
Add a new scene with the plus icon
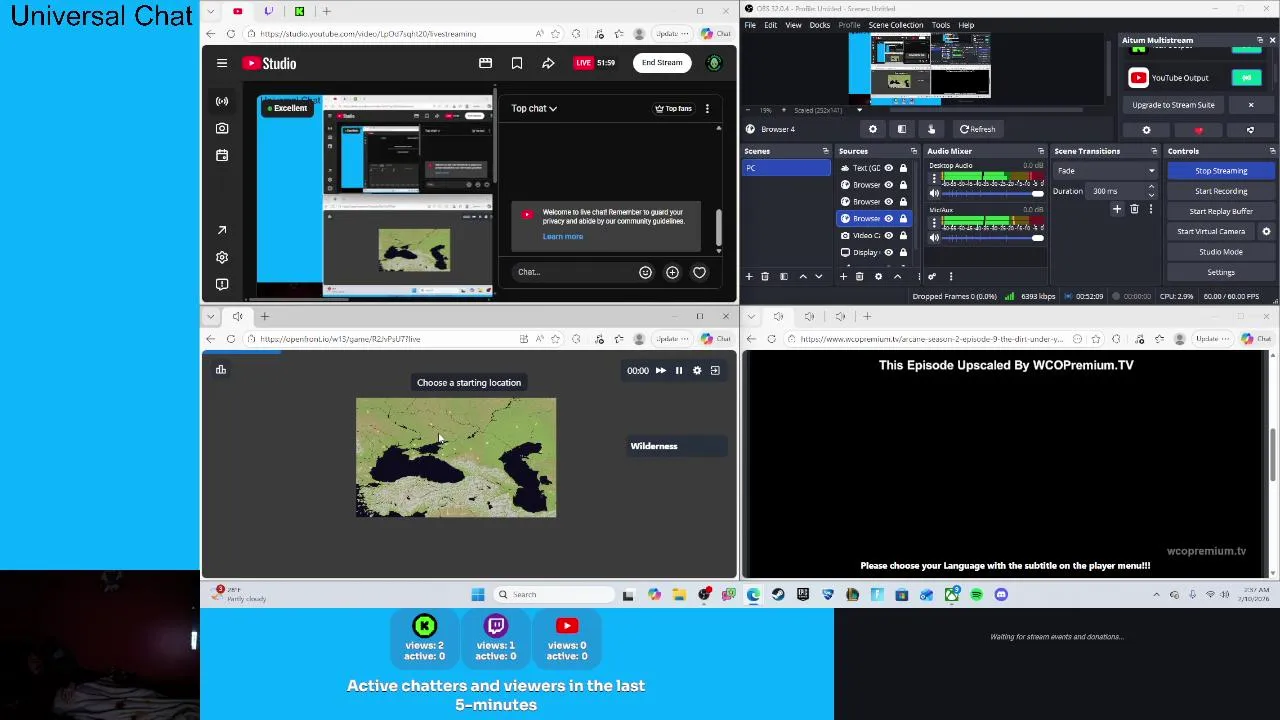(x=749, y=277)
